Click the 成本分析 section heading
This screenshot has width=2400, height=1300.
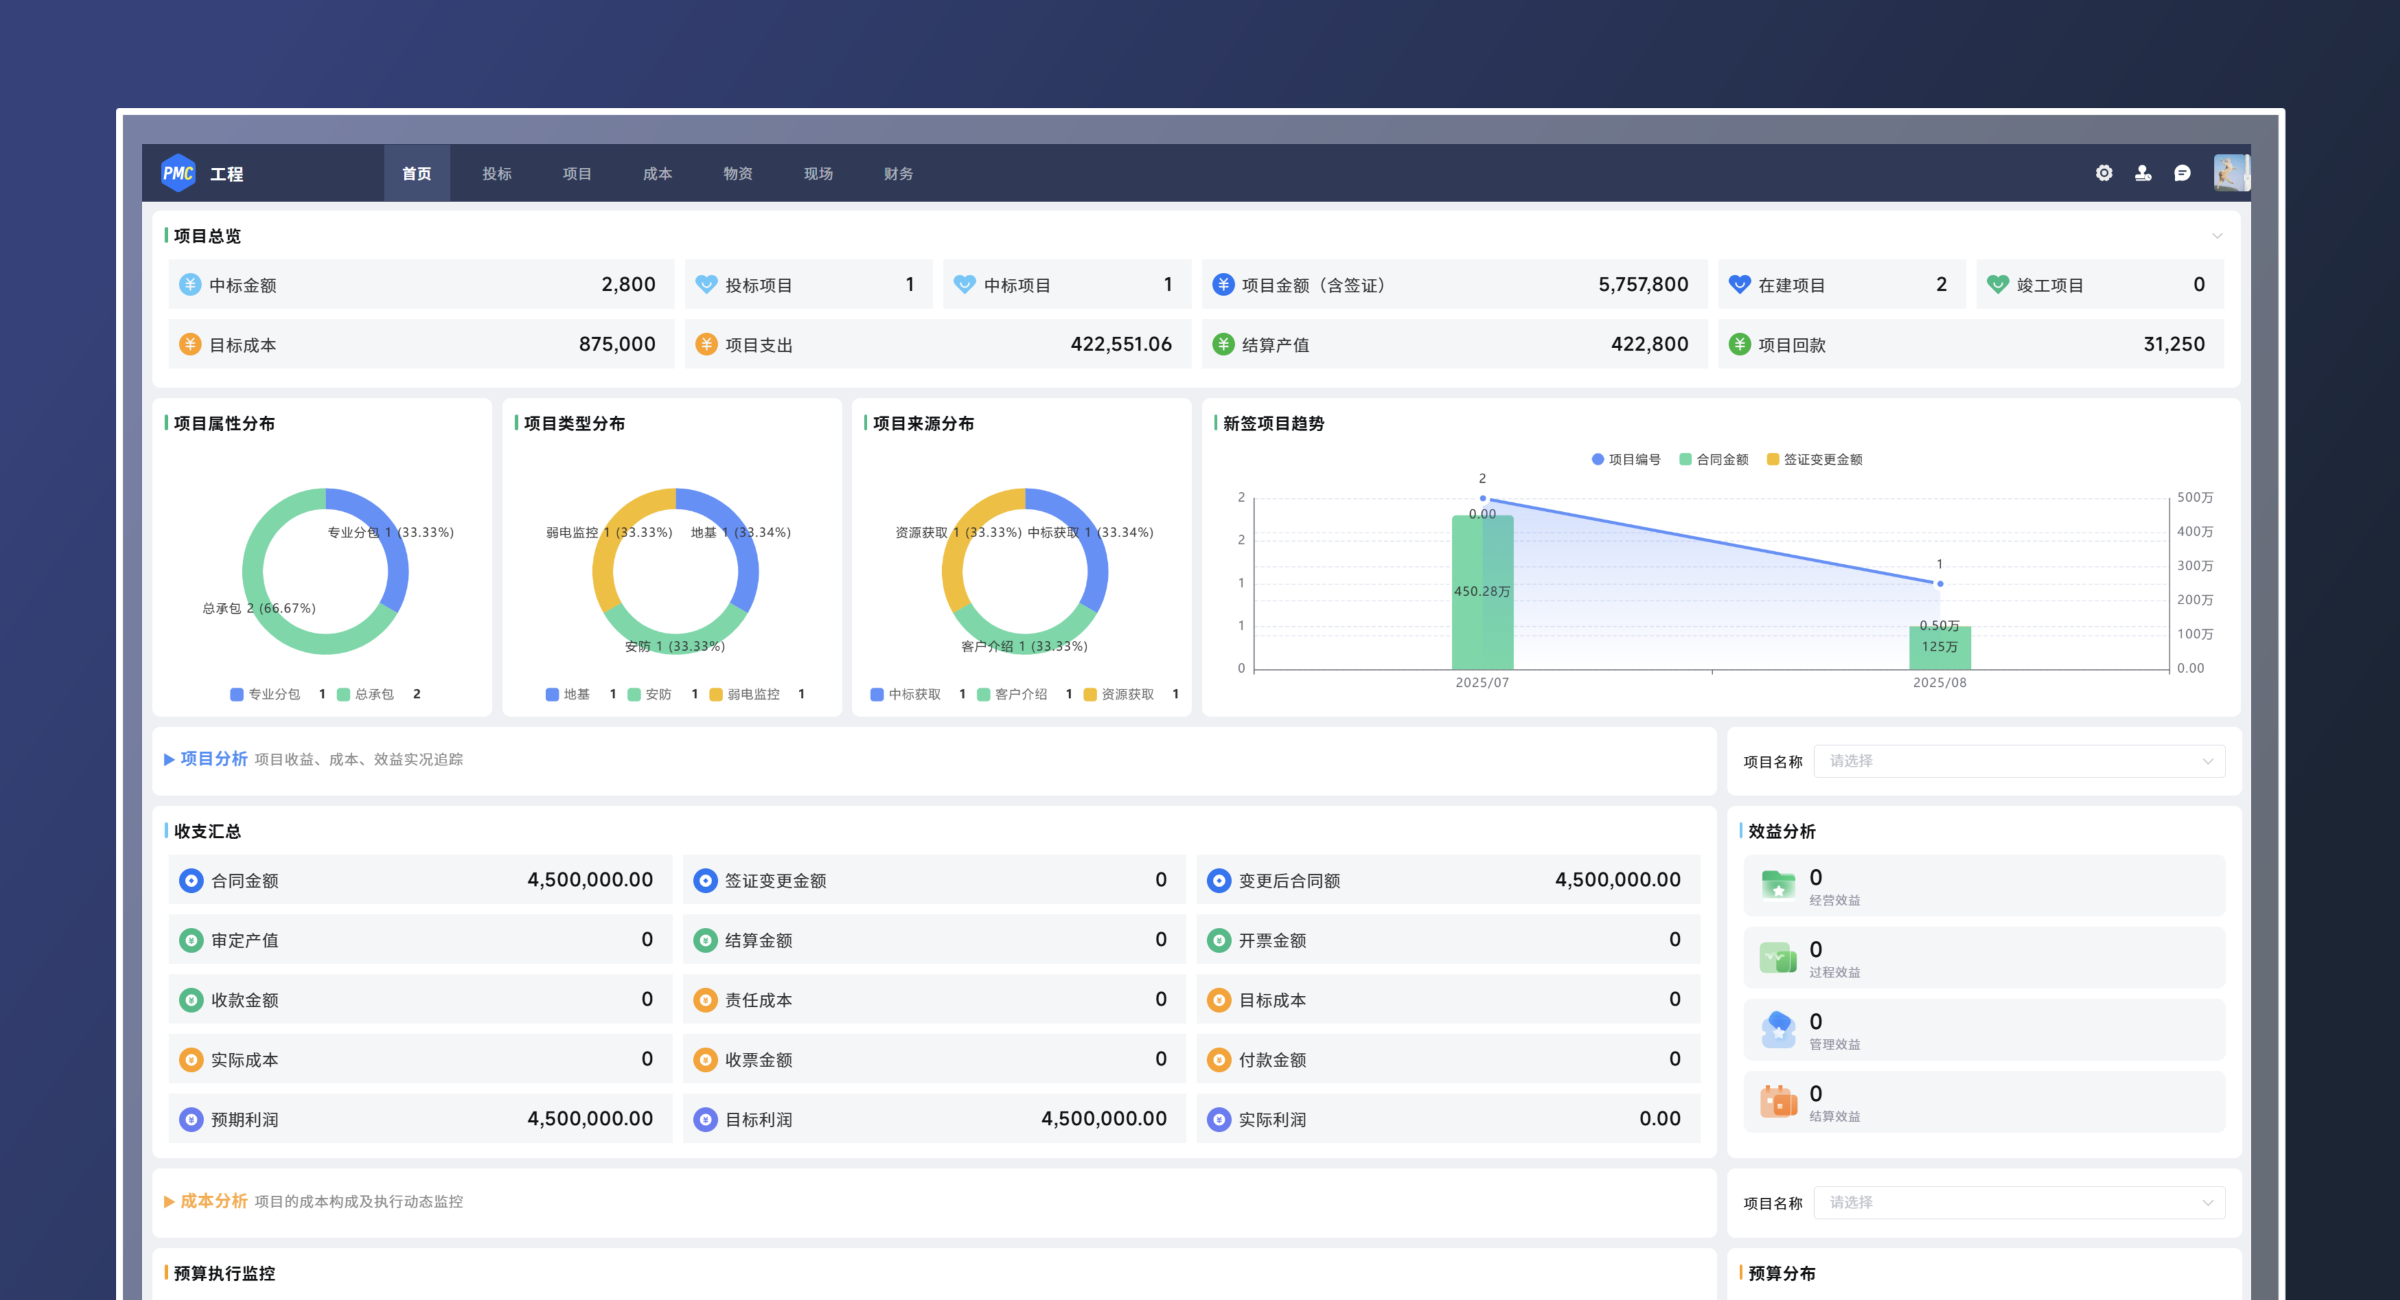pyautogui.click(x=213, y=1201)
